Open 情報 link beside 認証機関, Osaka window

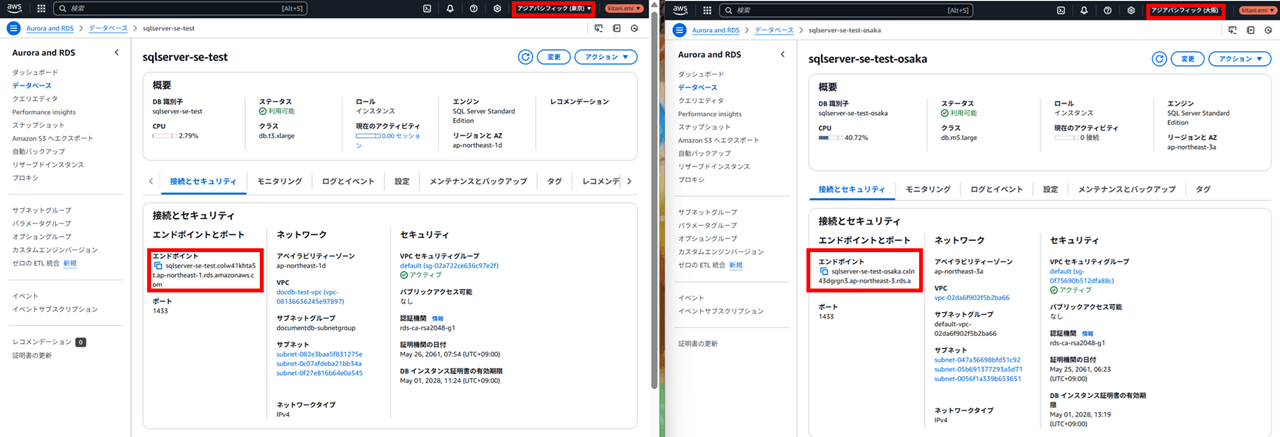tap(1087, 333)
